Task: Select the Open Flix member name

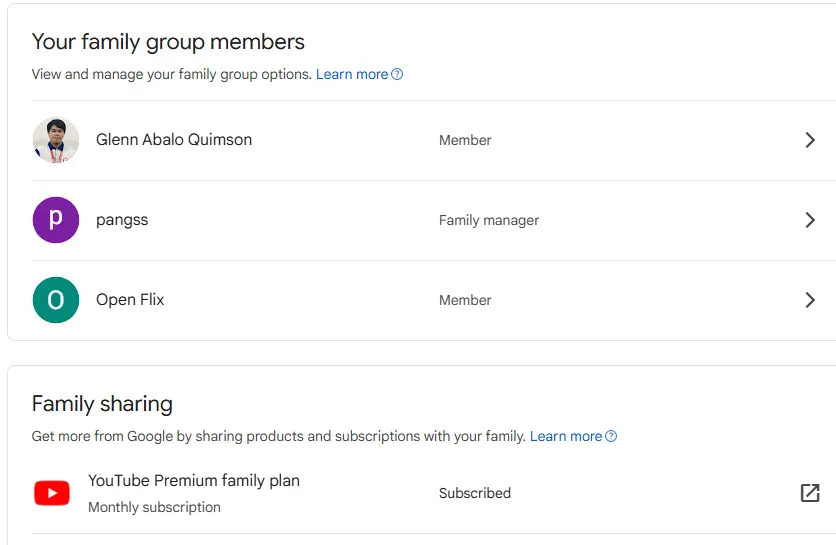Action: click(x=130, y=300)
